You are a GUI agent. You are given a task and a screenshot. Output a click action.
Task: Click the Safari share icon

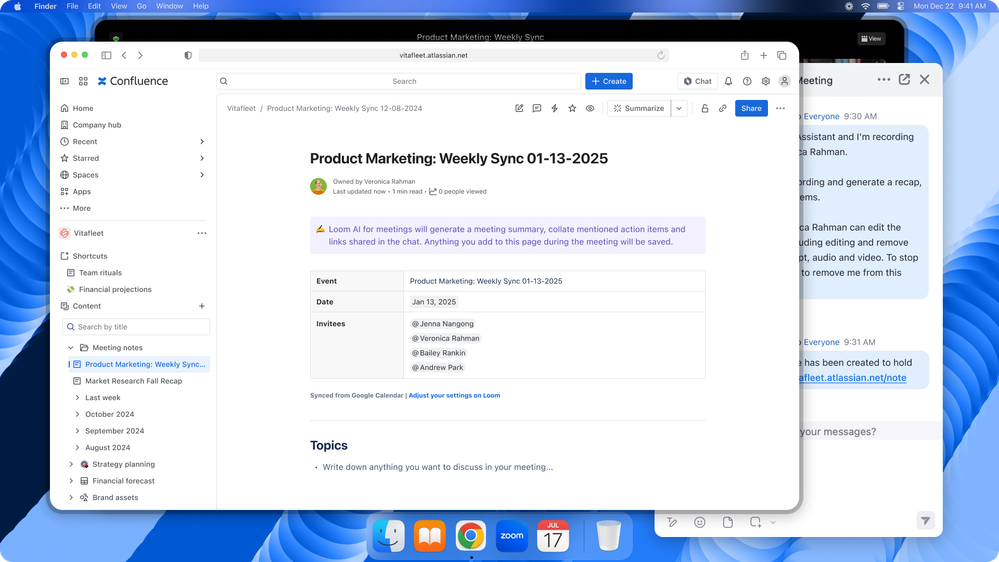[x=745, y=55]
